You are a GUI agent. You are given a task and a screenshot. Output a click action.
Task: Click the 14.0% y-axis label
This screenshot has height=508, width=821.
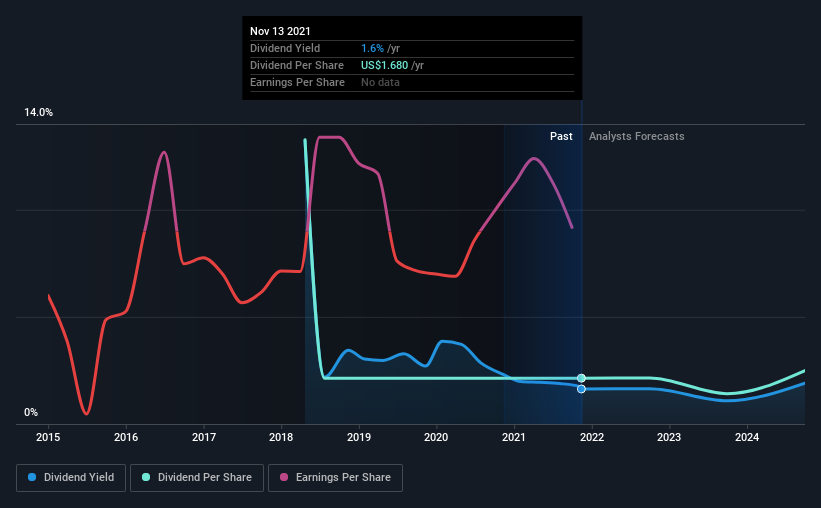pyautogui.click(x=39, y=113)
